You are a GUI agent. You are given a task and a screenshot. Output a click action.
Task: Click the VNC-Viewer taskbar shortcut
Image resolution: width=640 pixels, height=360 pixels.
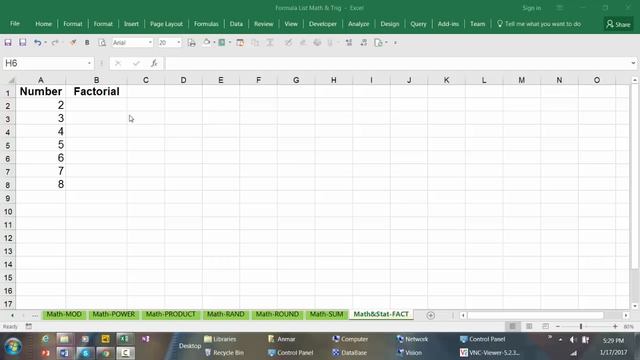pos(489,353)
